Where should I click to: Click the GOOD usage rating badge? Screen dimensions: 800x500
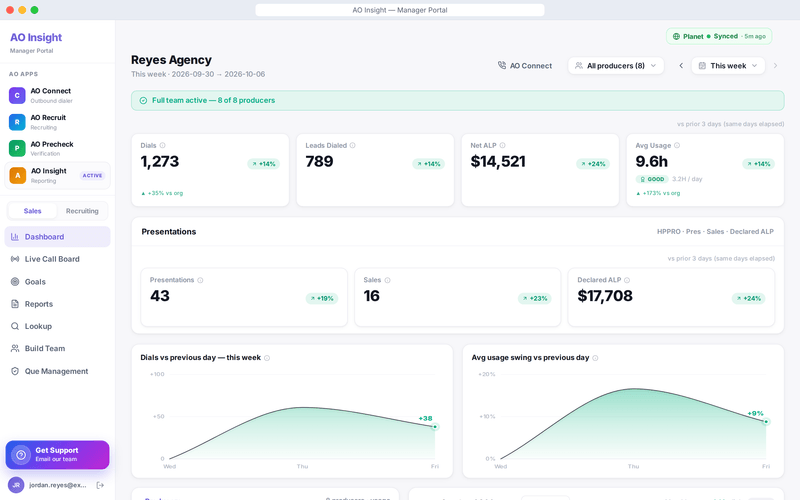tap(652, 179)
